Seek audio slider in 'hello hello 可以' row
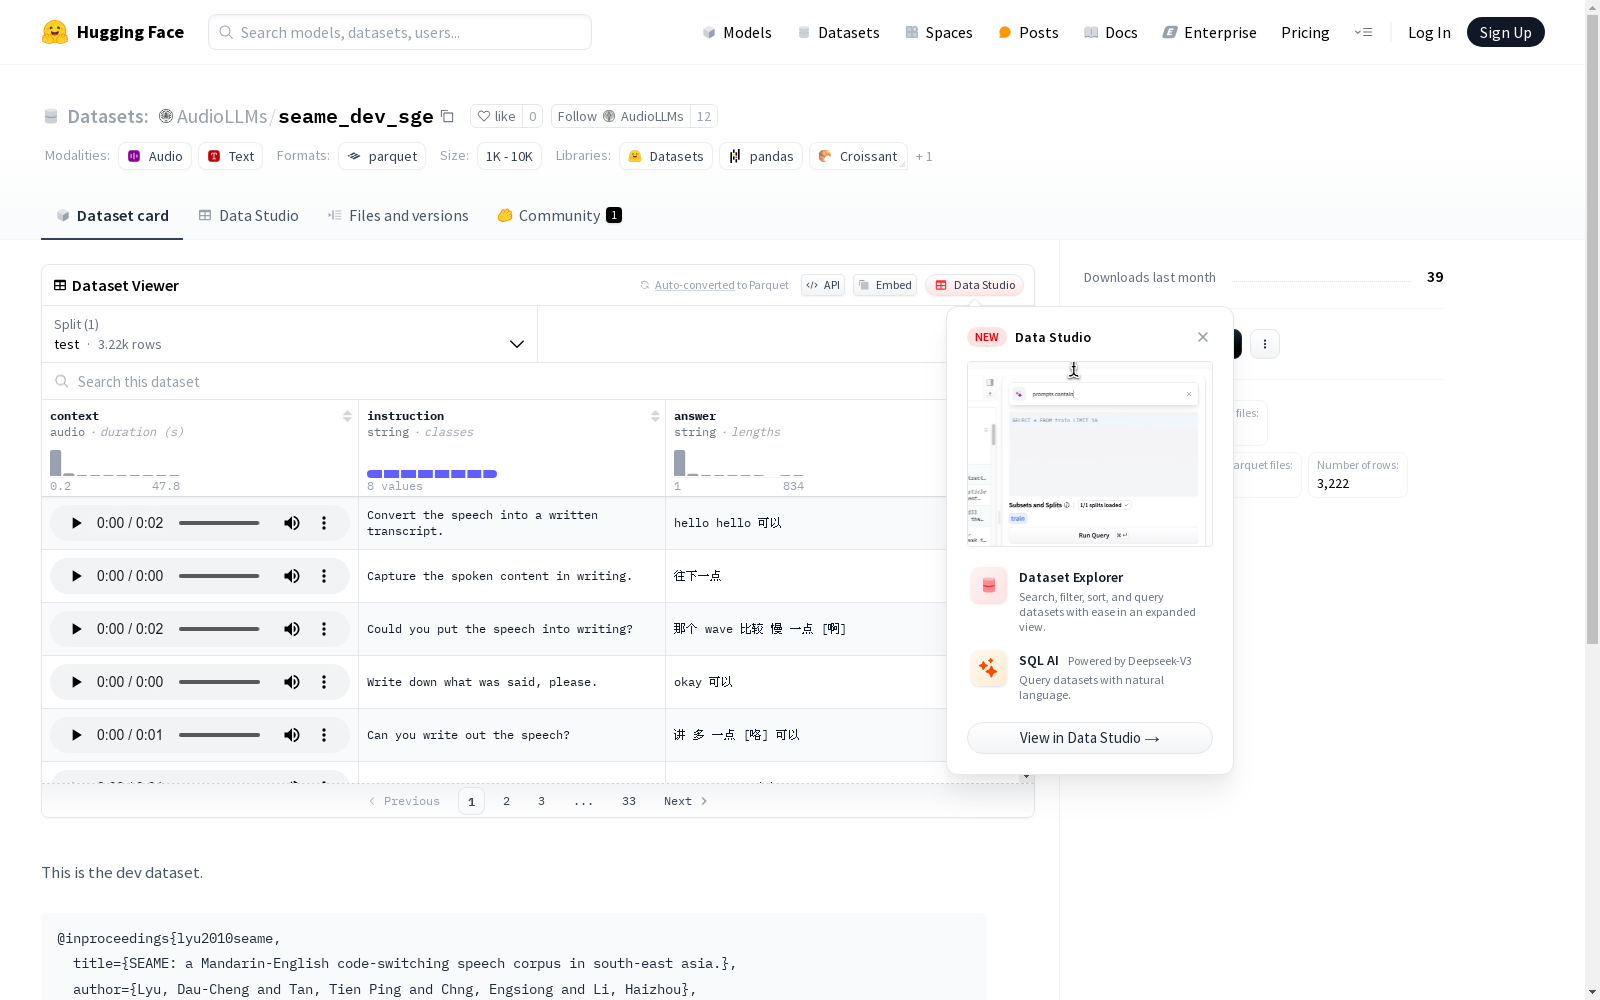The width and height of the screenshot is (1600, 1000). tap(219, 523)
